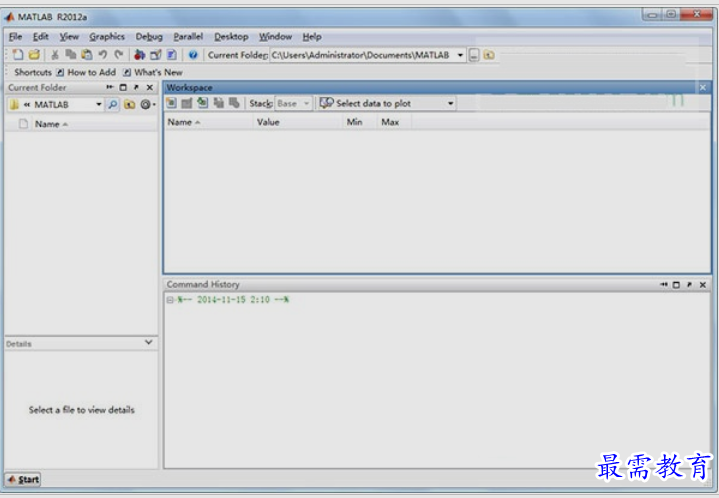Expand the Current Folder path dropdown

pos(460,55)
